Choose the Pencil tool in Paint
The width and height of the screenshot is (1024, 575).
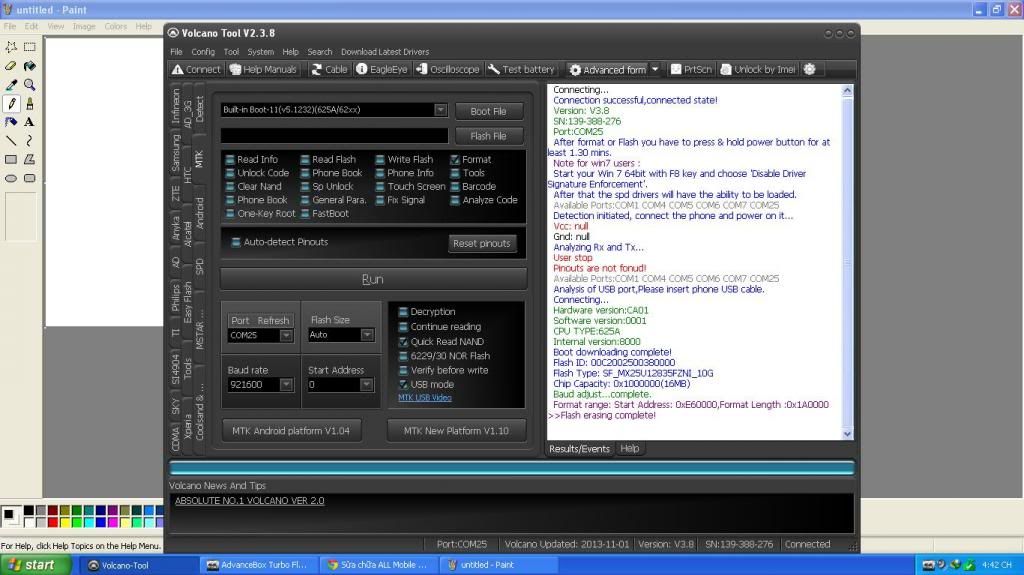11,103
